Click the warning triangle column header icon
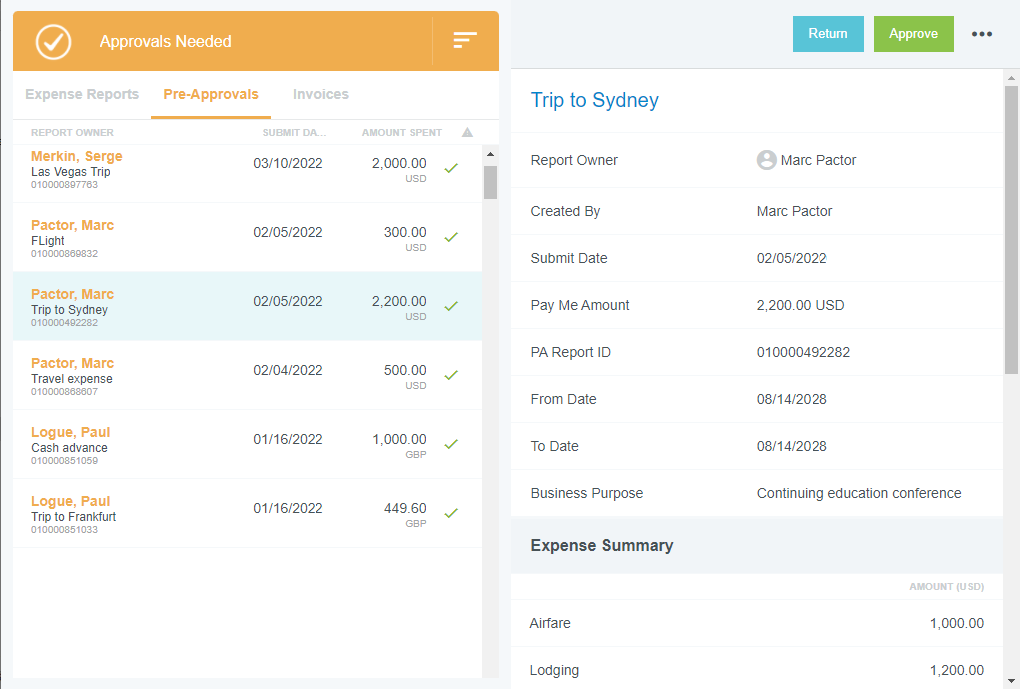Viewport: 1020px width, 689px height. click(467, 132)
